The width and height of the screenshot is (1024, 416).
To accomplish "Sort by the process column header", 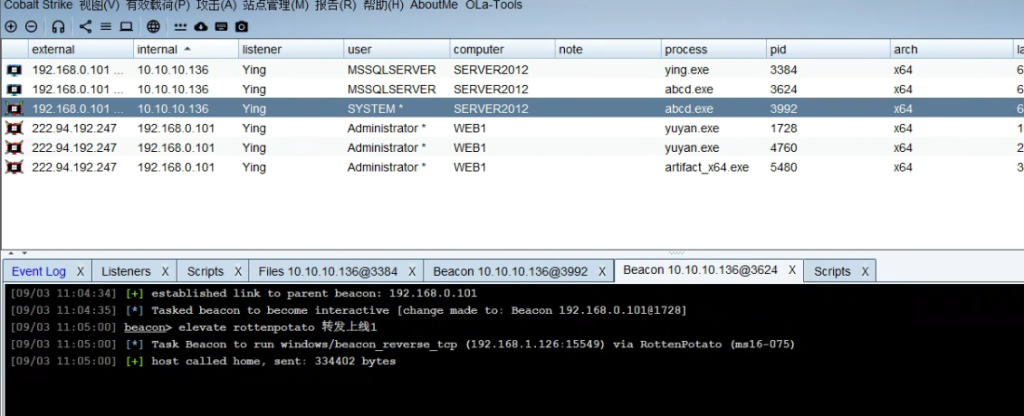I will click(714, 50).
